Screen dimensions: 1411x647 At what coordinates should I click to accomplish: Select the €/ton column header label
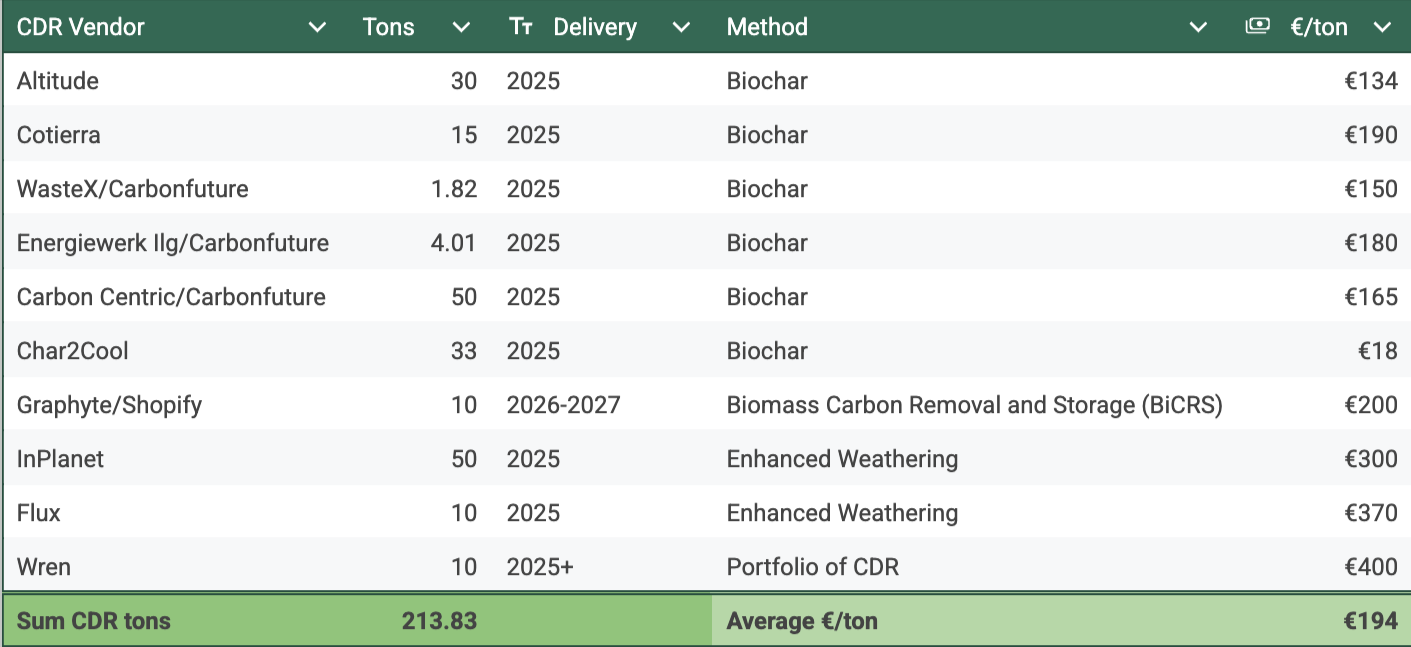[x=1319, y=27]
